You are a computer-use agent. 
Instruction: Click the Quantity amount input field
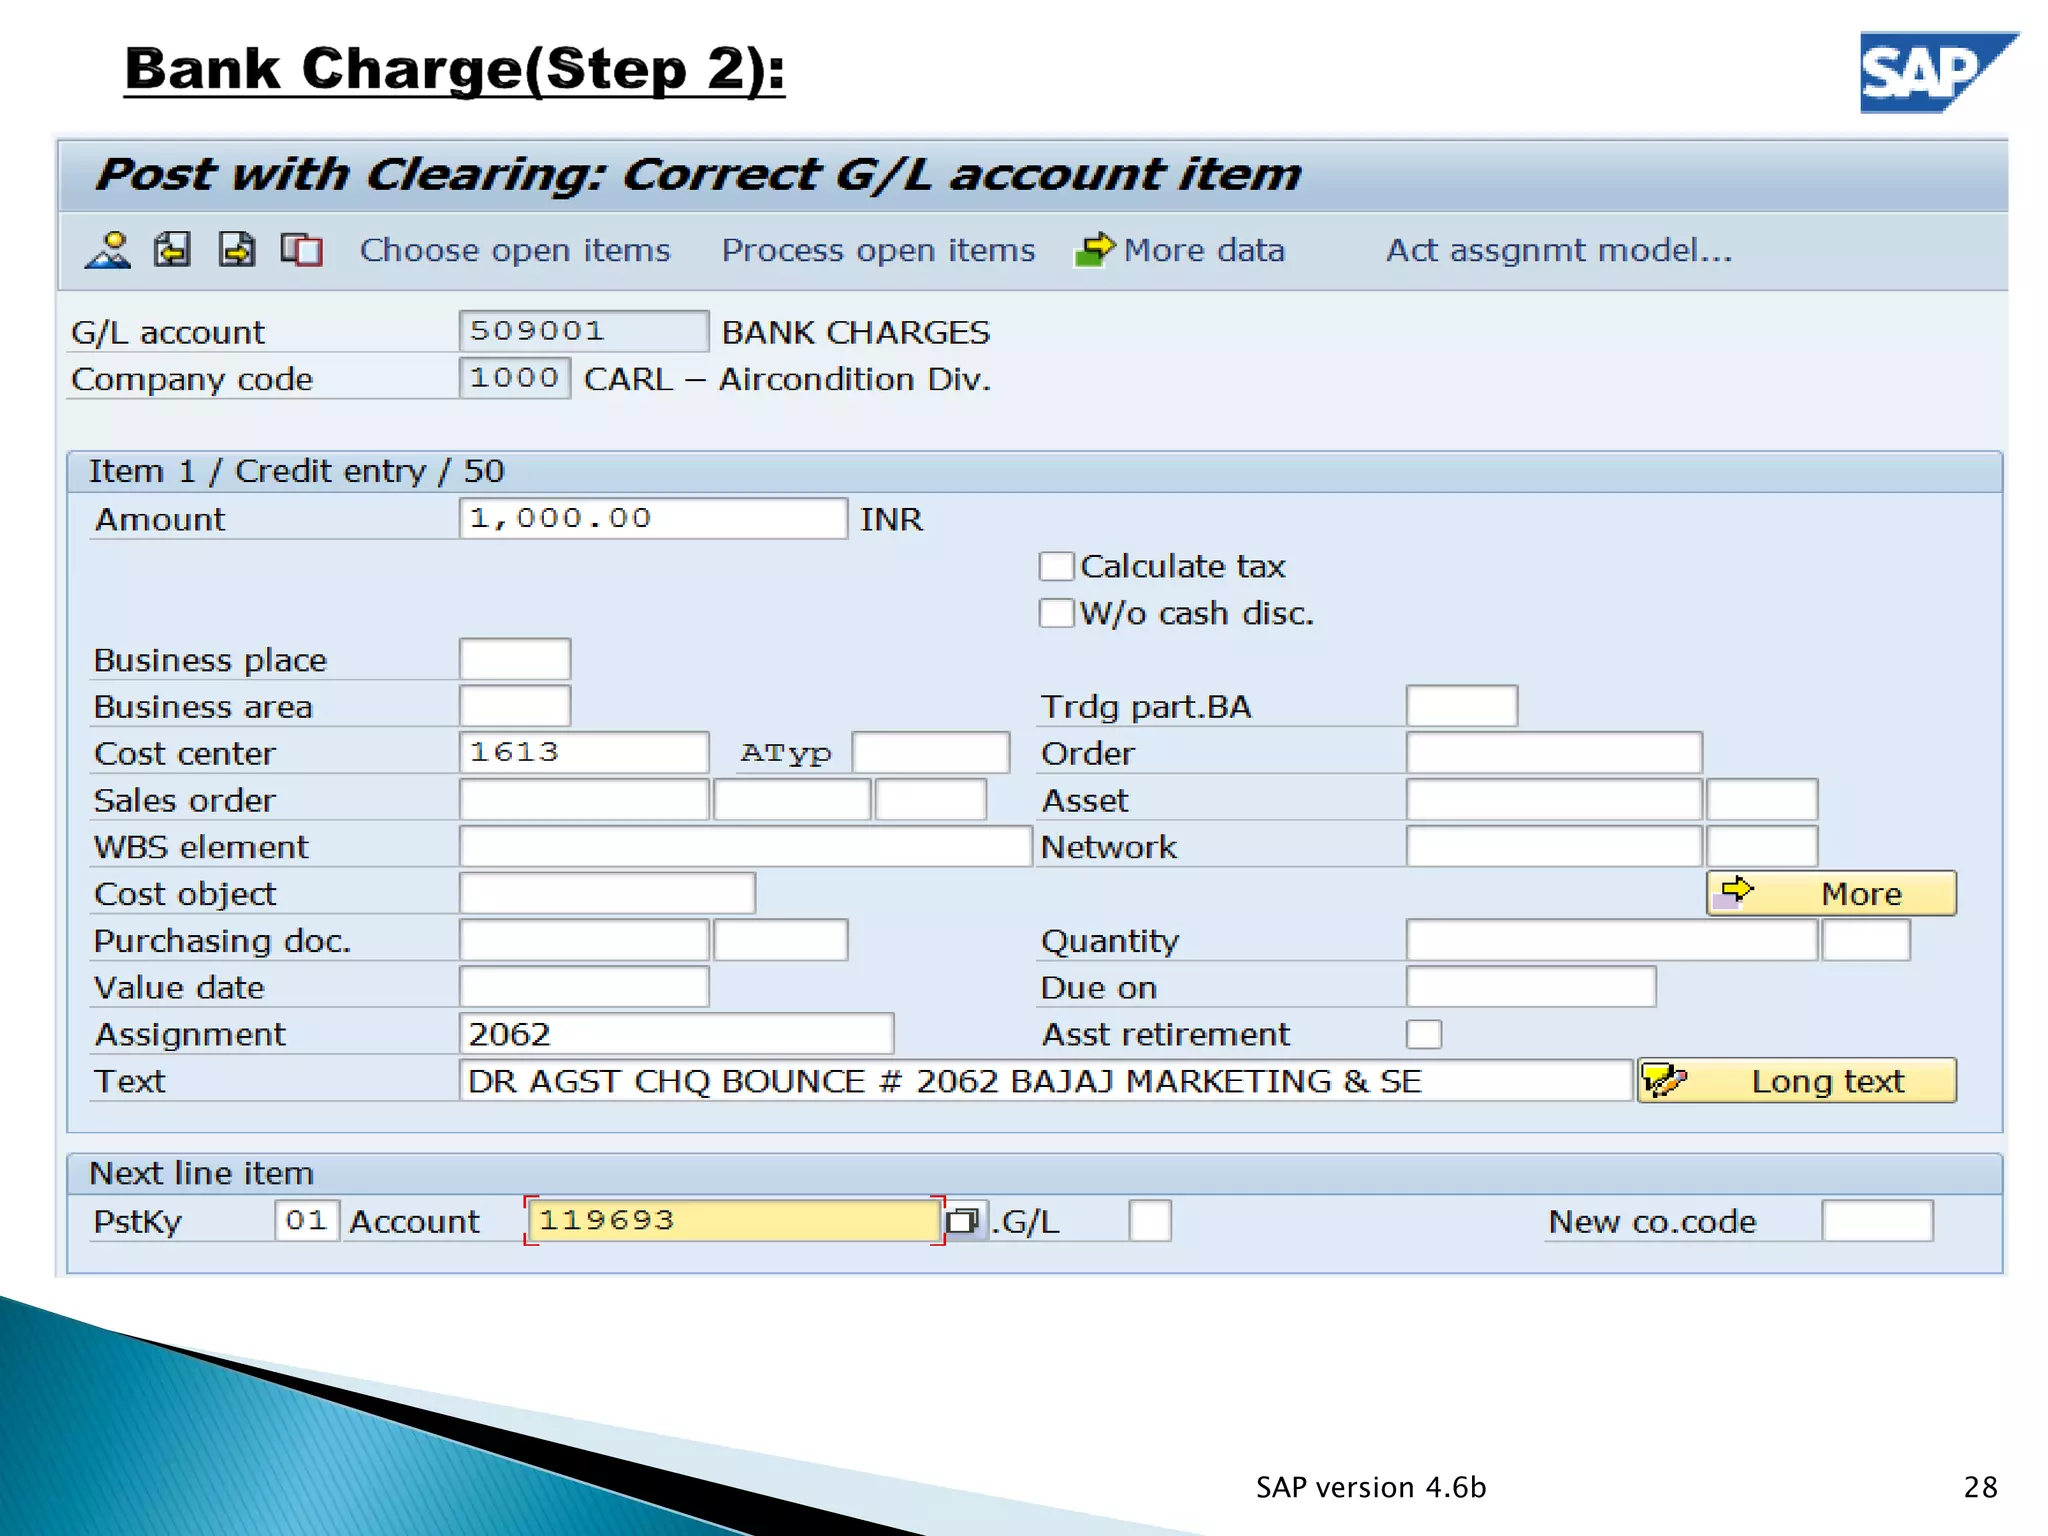[1612, 940]
